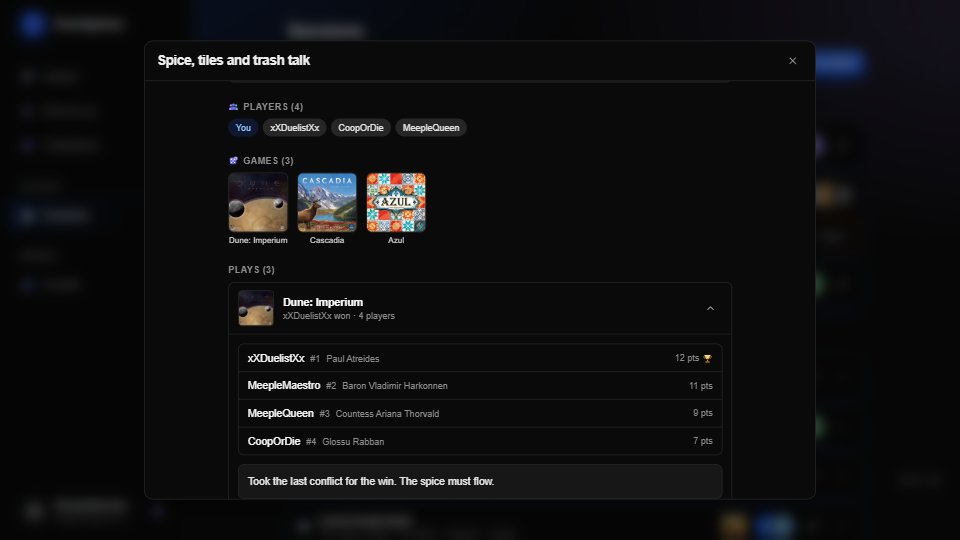This screenshot has height=540, width=960.
Task: Click the 9 pts score value
Action: click(703, 413)
